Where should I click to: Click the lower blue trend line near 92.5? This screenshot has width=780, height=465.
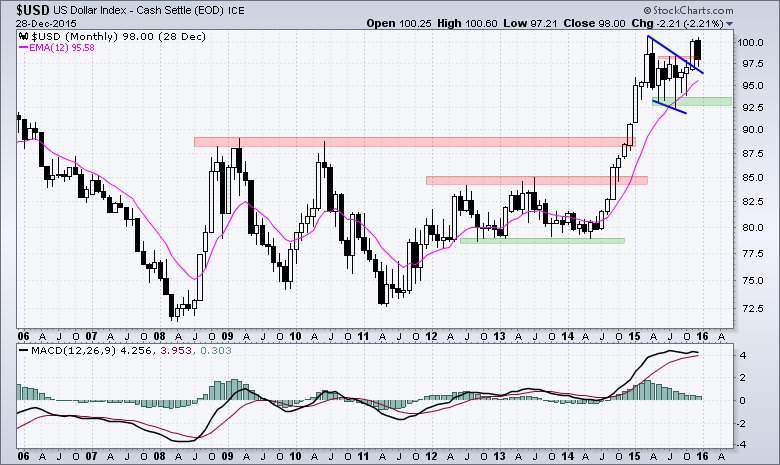tap(668, 106)
